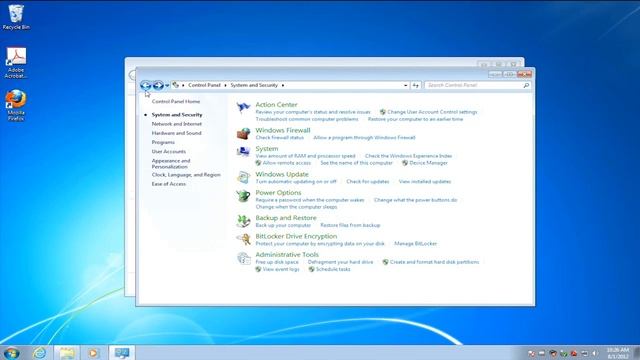Click the search magnifier icon

[x=526, y=85]
